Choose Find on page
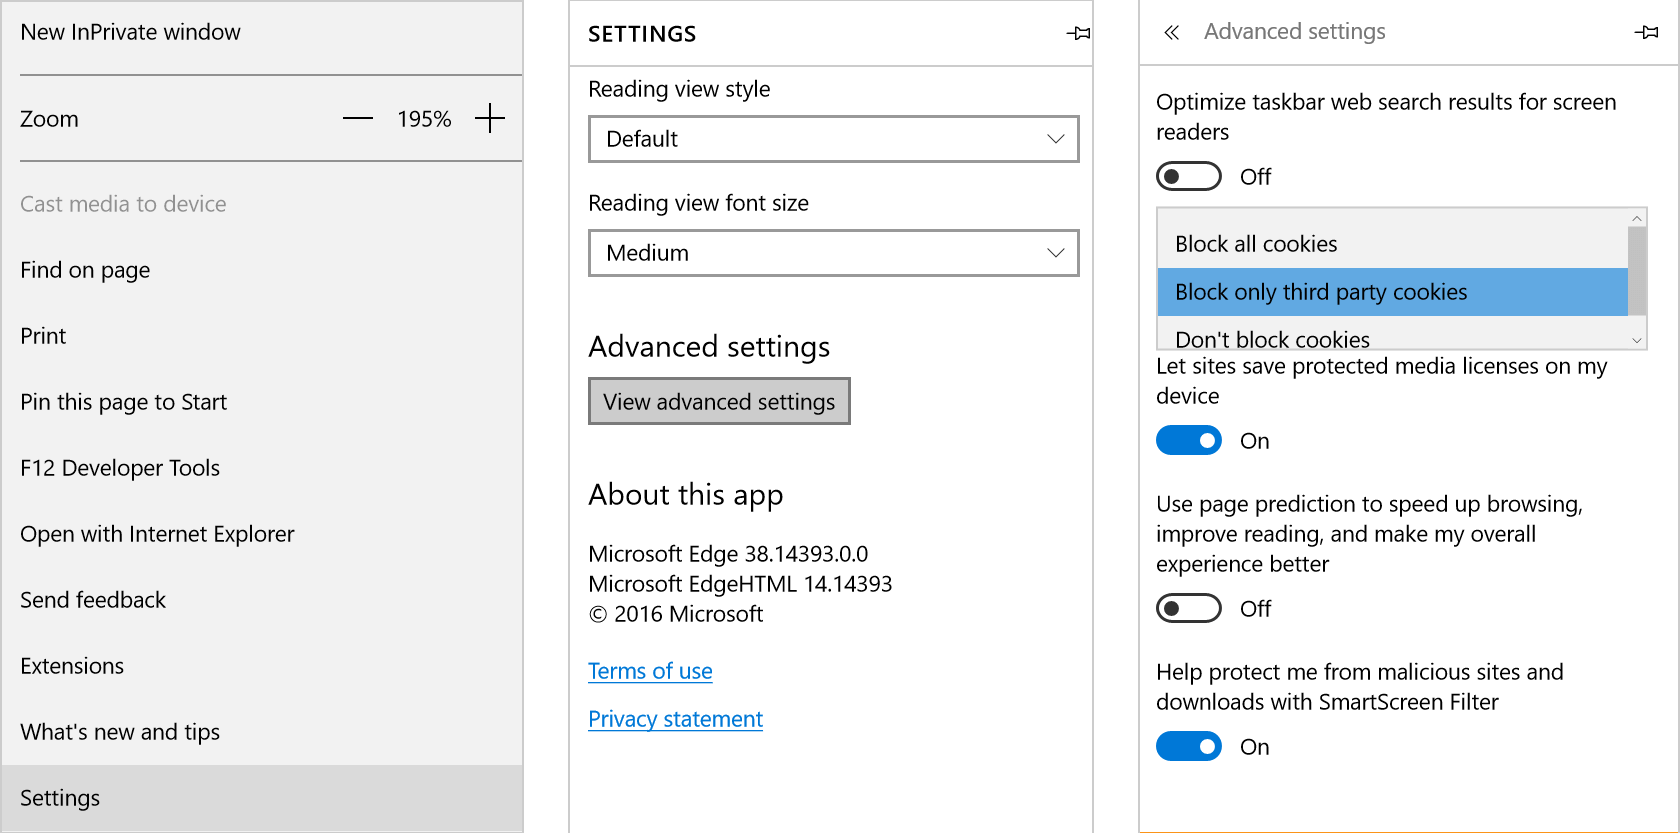This screenshot has width=1680, height=833. click(x=262, y=270)
